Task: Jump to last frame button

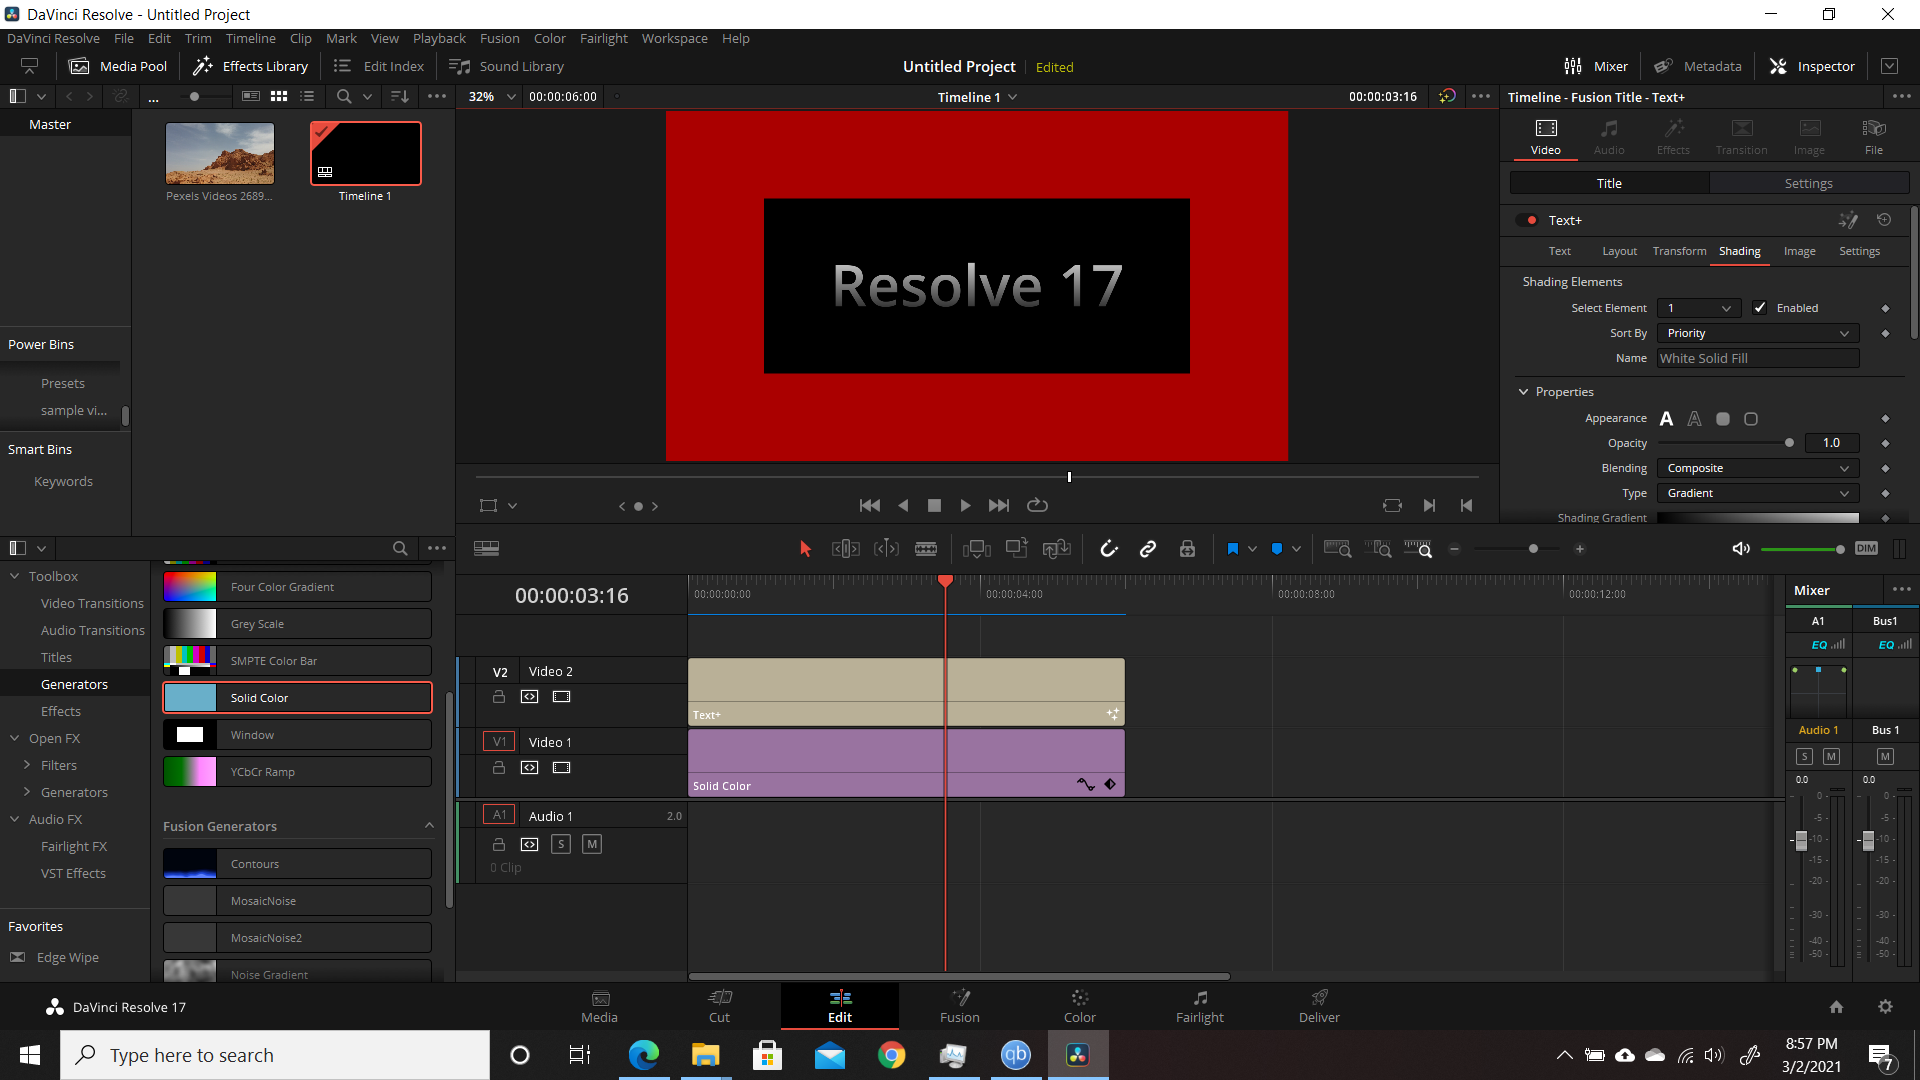Action: (998, 506)
